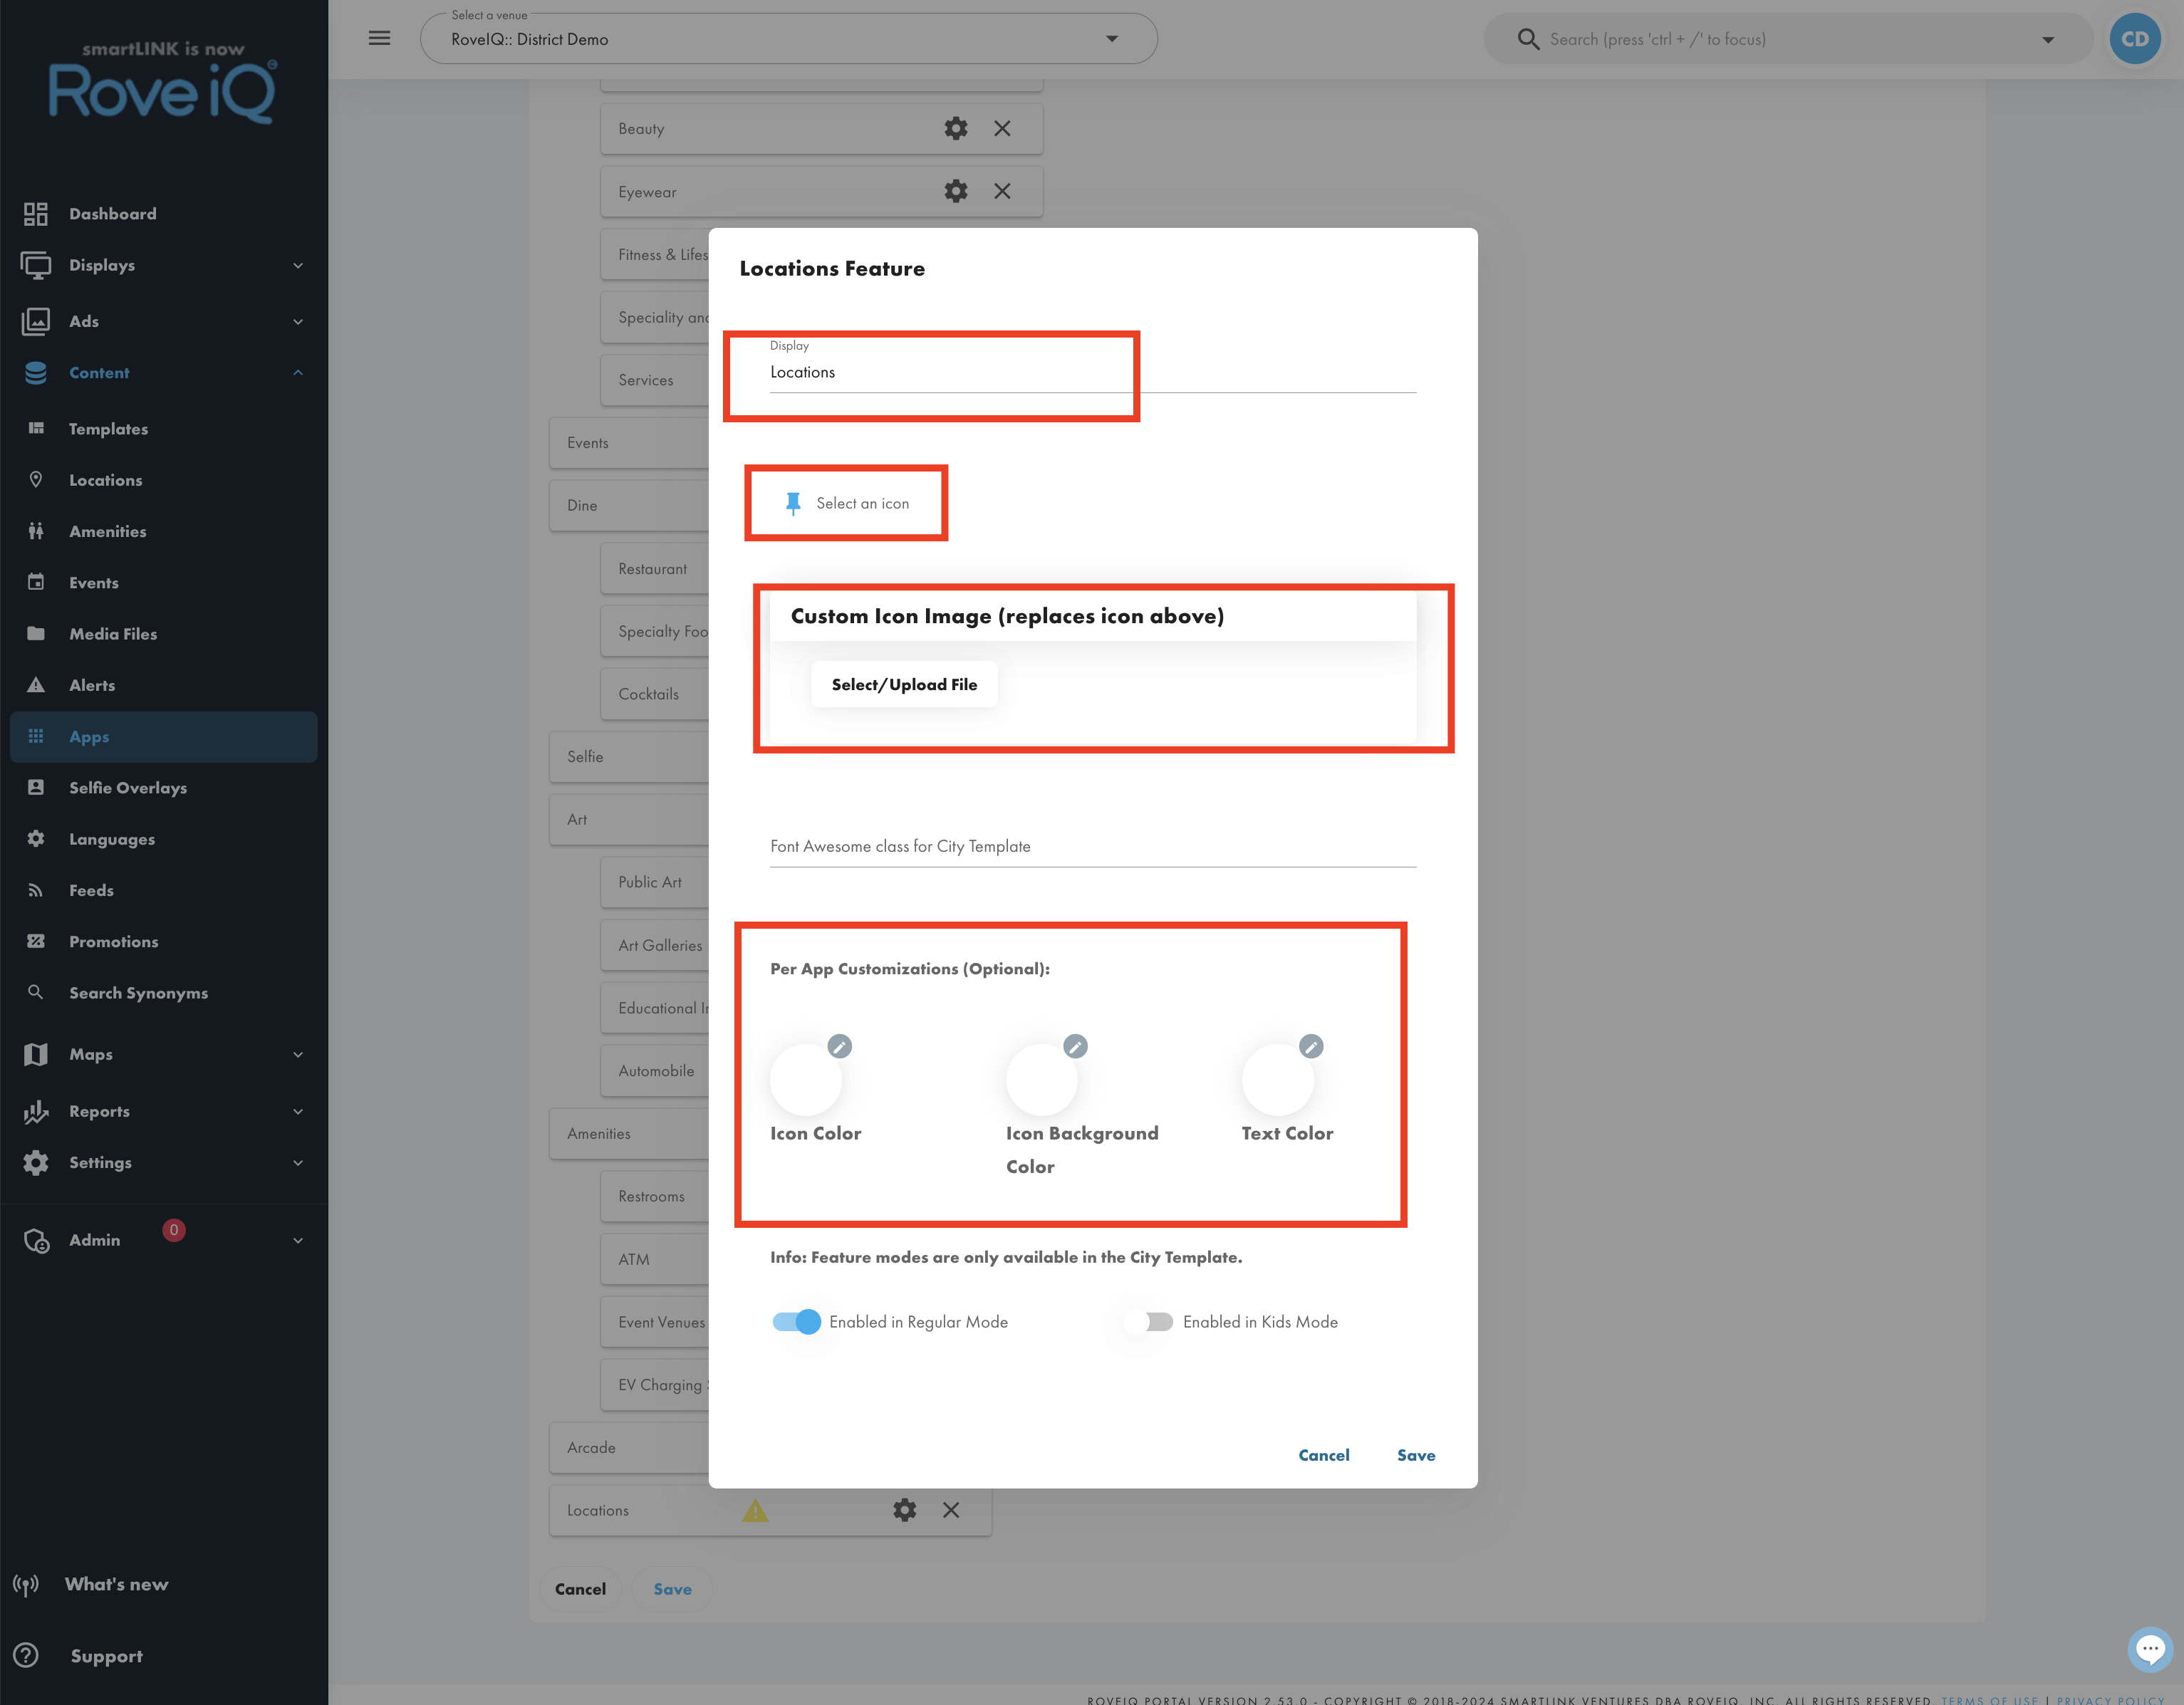Open Alerts in the sidebar
2184x1705 pixels.
(x=163, y=685)
